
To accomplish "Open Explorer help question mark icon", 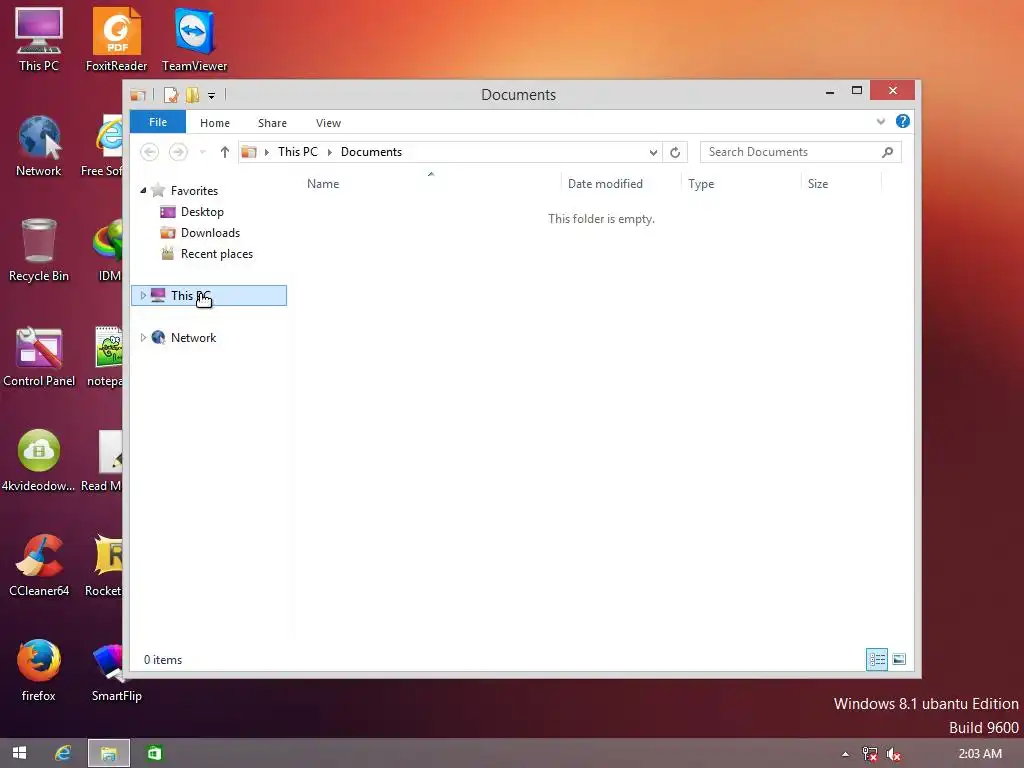I will (x=903, y=121).
